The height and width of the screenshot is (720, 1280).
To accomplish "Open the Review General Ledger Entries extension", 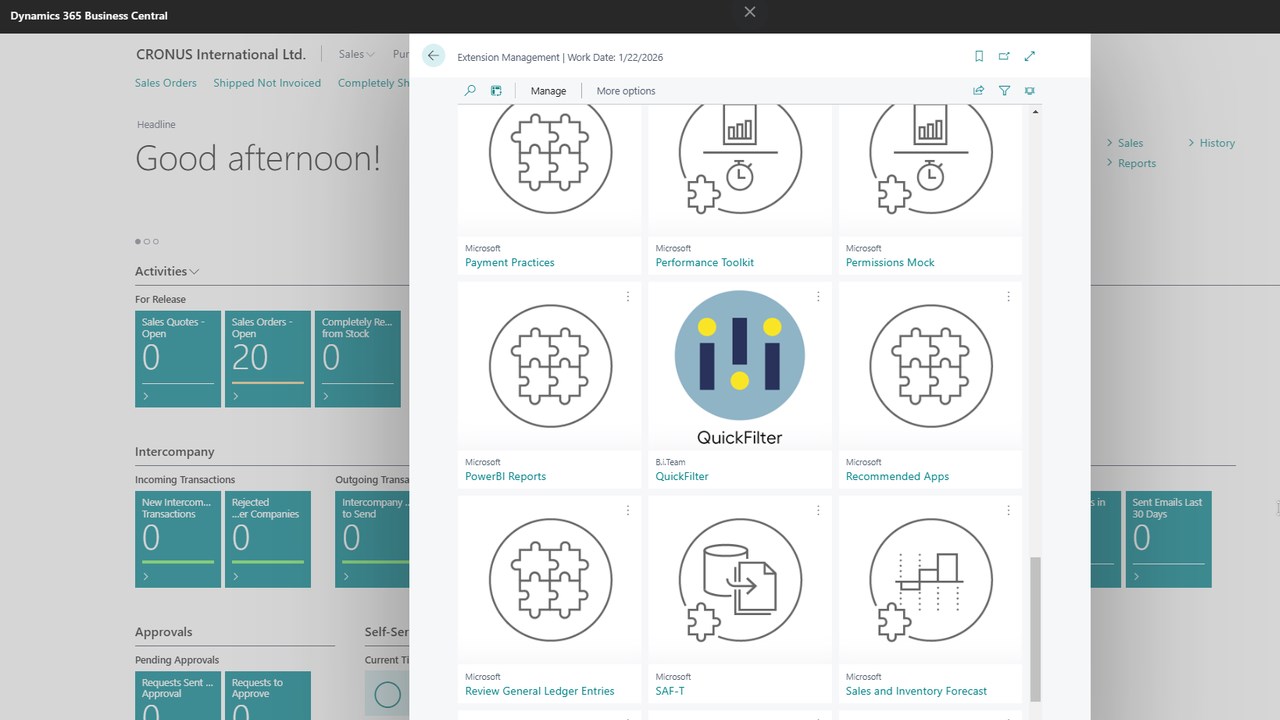I will pyautogui.click(x=540, y=691).
